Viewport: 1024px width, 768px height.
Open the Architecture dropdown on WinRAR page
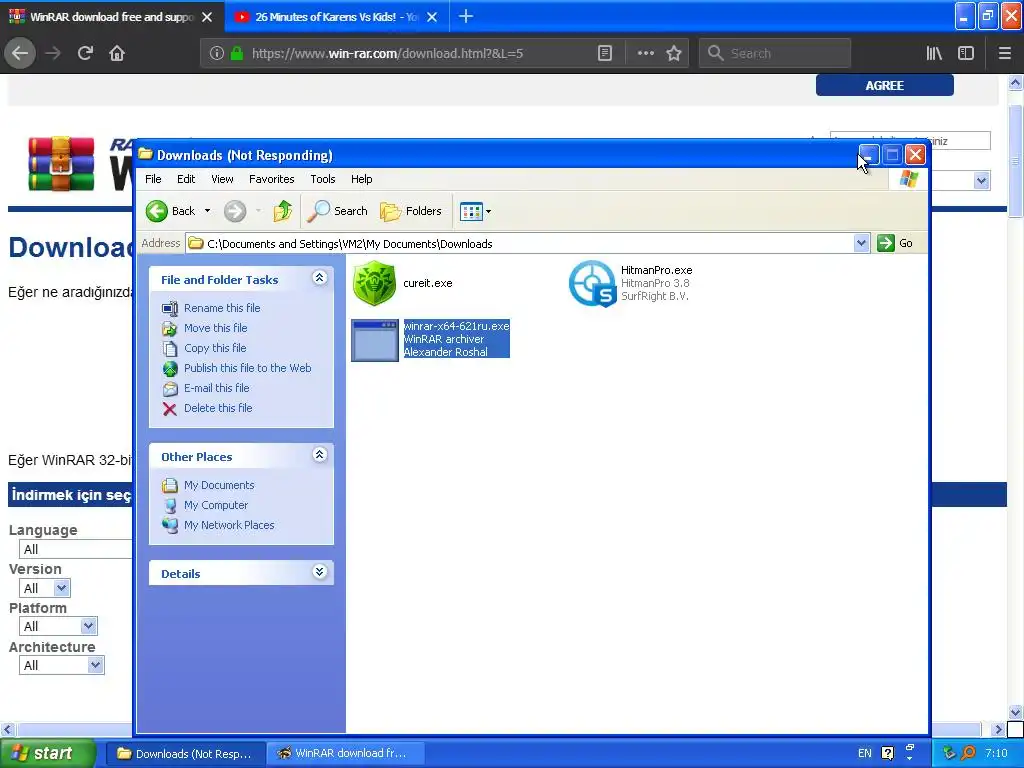point(61,665)
